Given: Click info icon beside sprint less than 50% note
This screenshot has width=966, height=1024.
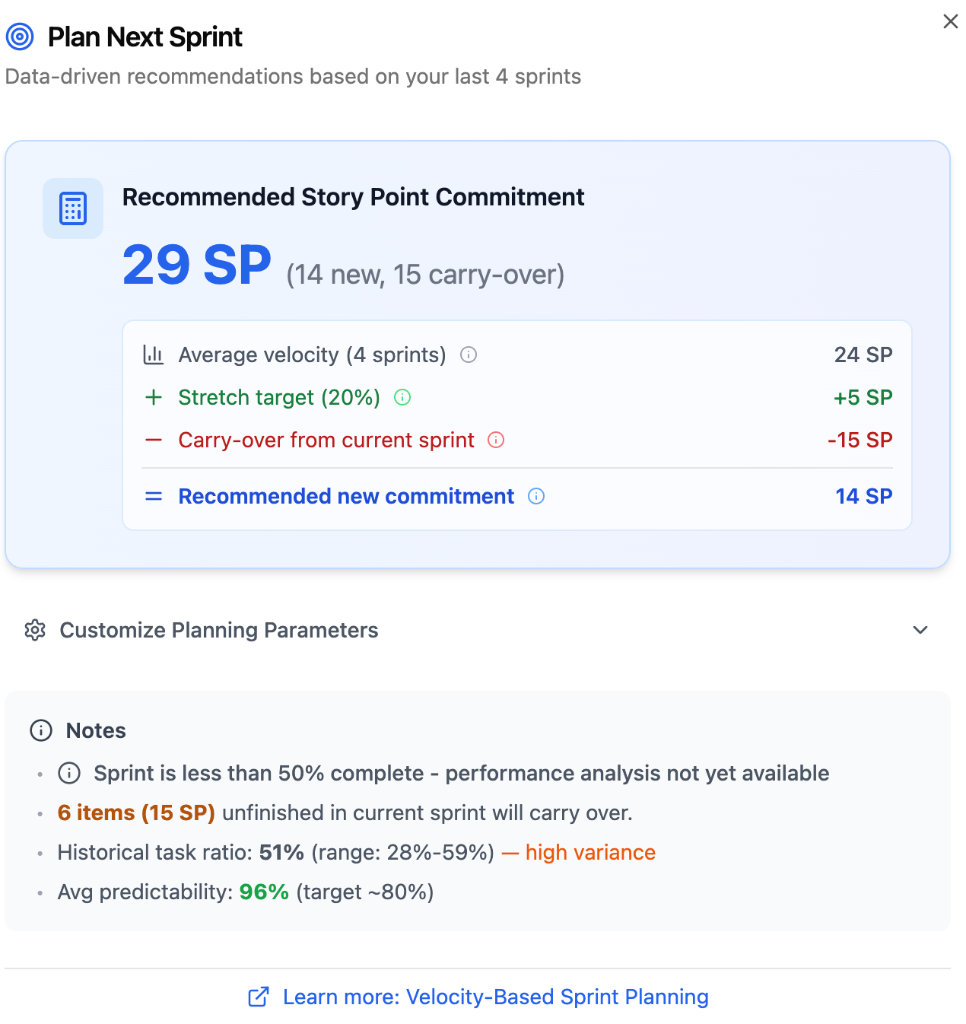Looking at the screenshot, I should tap(69, 773).
